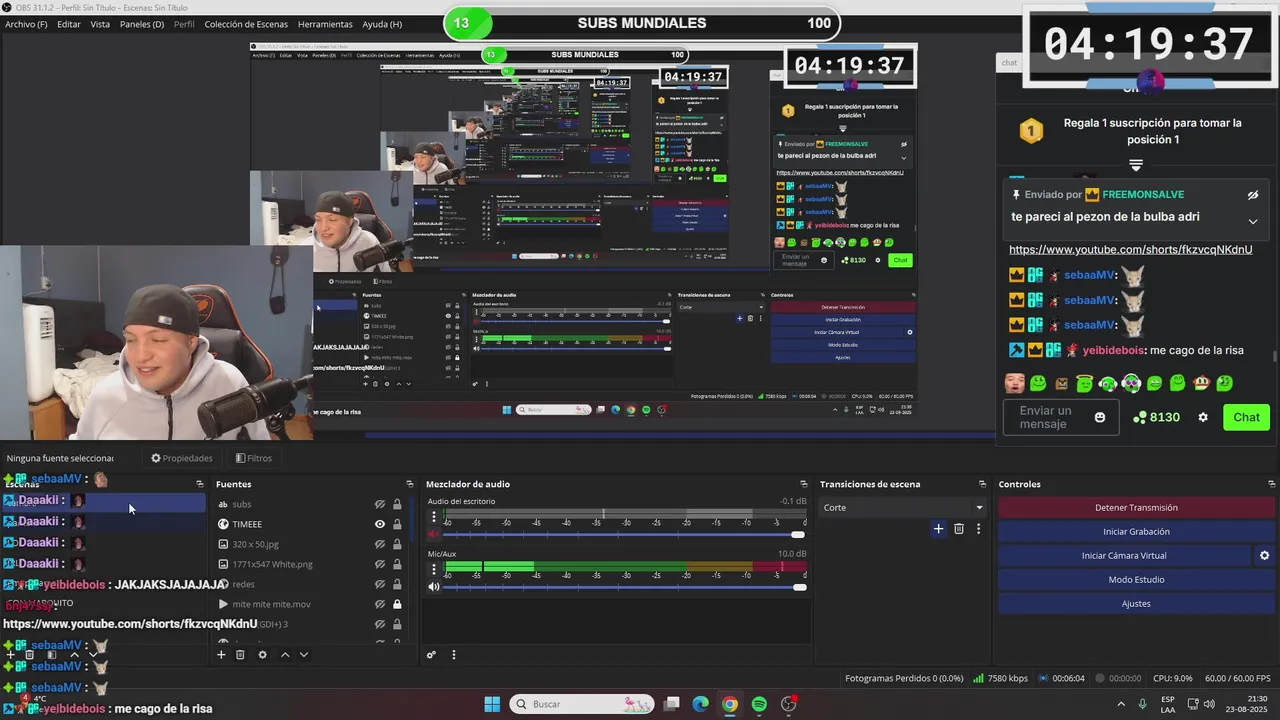This screenshot has height=720, width=1280.
Task: Open Ajustes in Controles
Action: coord(1136,604)
